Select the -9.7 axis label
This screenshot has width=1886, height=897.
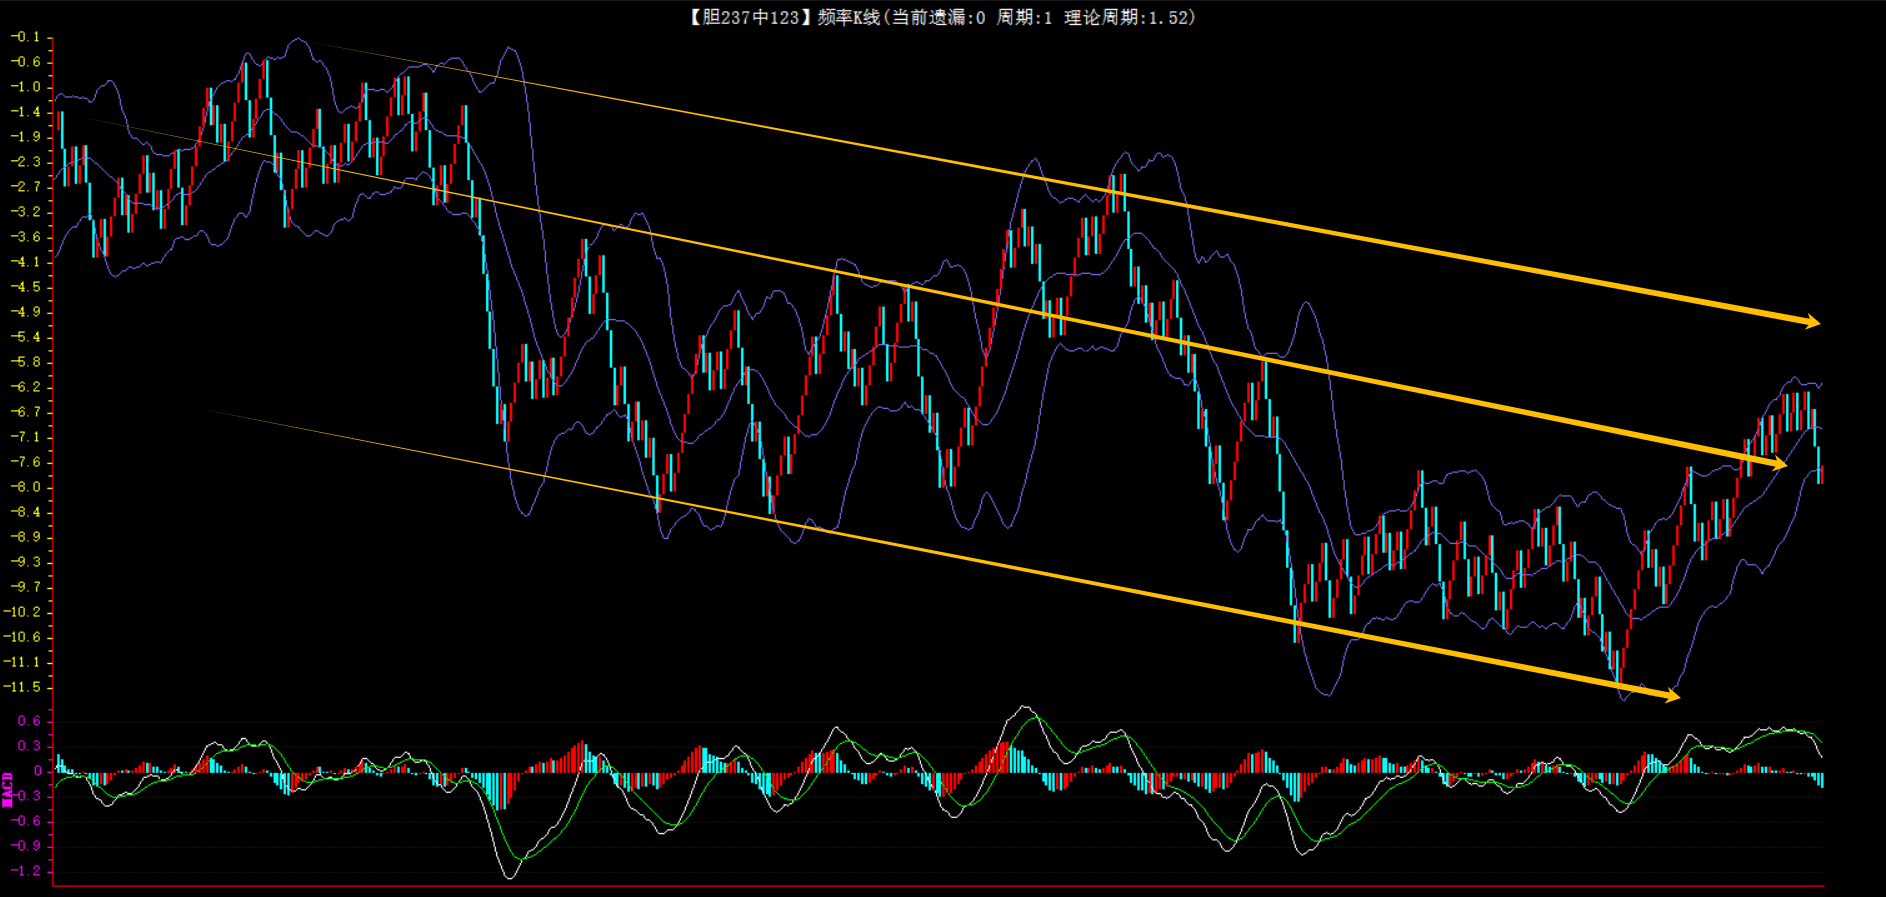[x=25, y=587]
